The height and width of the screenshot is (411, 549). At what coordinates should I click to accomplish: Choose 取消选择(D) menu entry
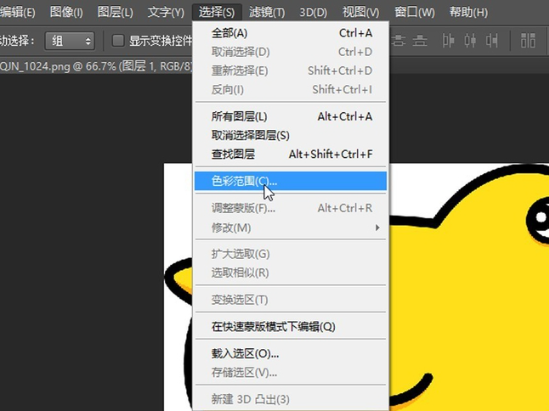tap(291, 52)
